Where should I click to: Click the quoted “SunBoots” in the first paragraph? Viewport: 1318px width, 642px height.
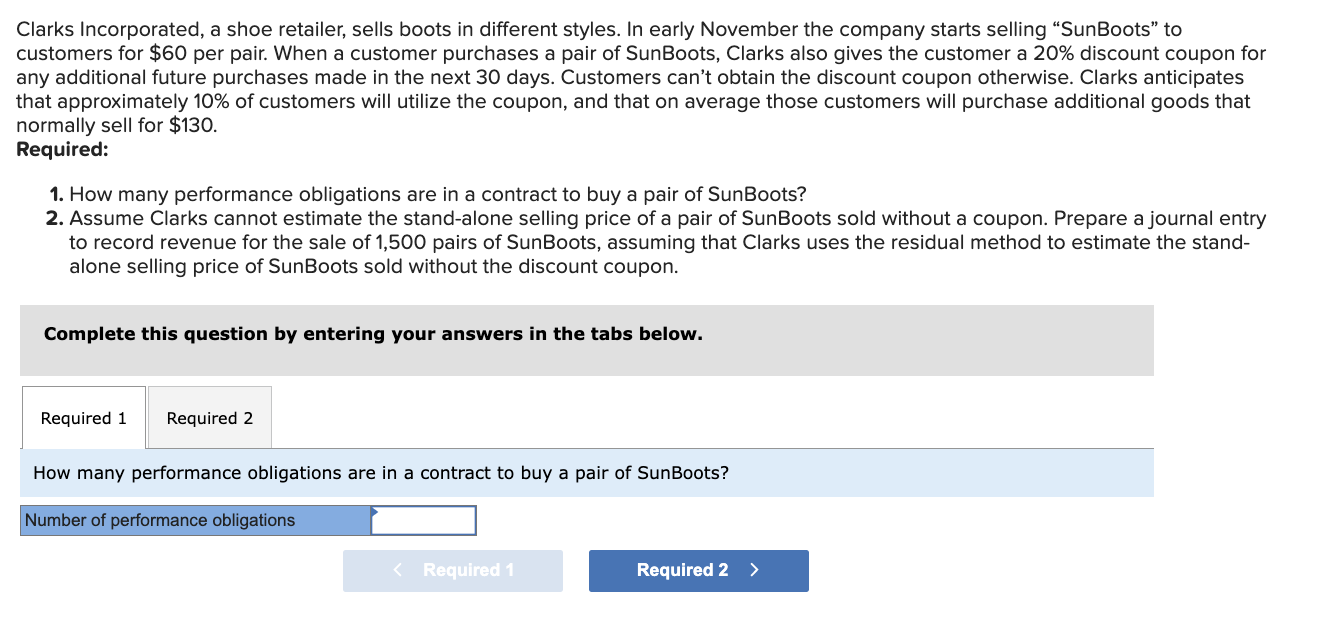pos(1118,30)
